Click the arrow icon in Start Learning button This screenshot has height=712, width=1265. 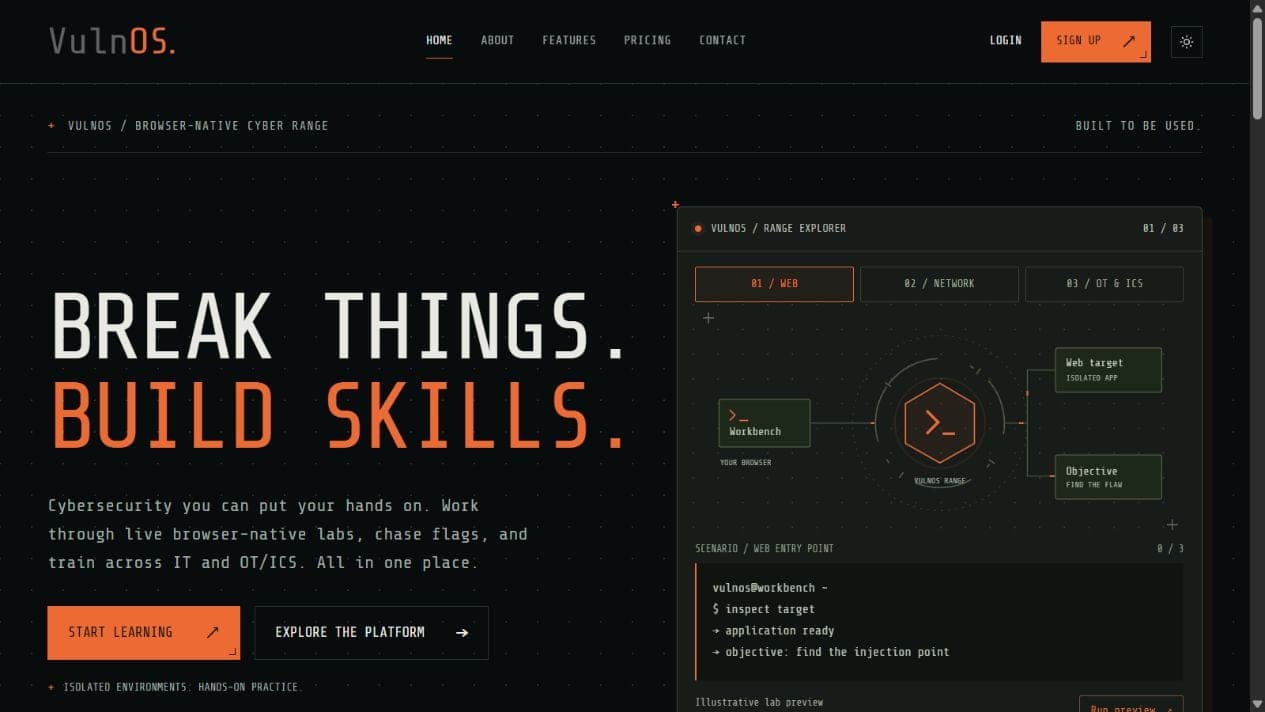(x=212, y=632)
